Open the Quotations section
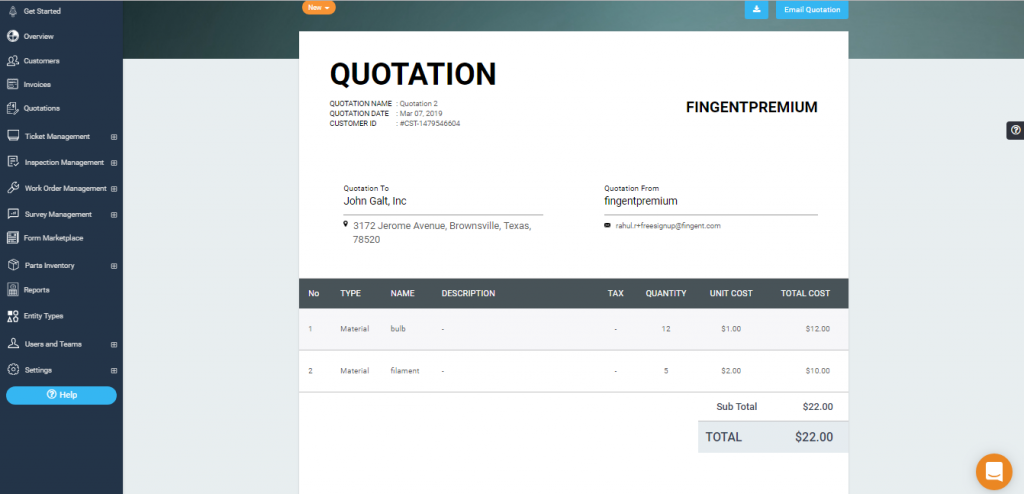The height and width of the screenshot is (494, 1024). (42, 108)
